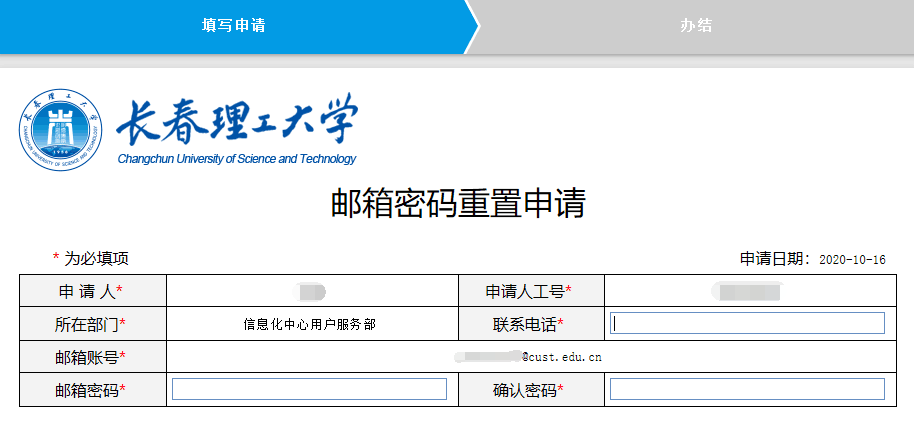The image size is (914, 431).
Task: Focus the 联系电话 input field
Action: tap(747, 323)
